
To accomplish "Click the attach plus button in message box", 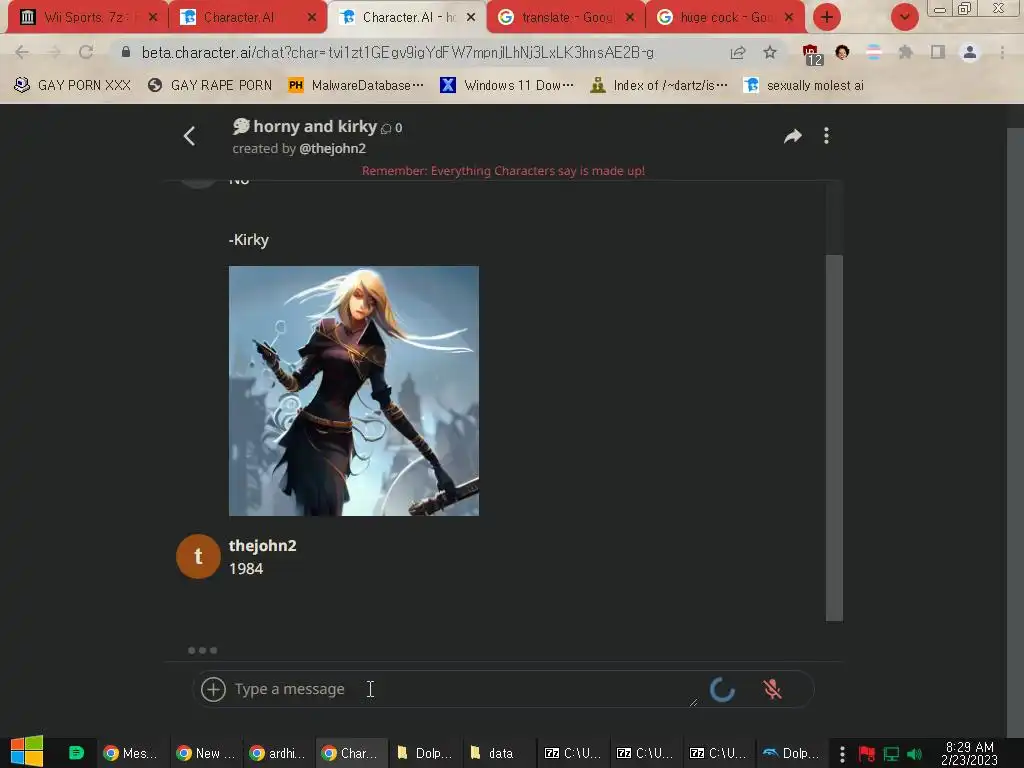I will click(x=213, y=689).
